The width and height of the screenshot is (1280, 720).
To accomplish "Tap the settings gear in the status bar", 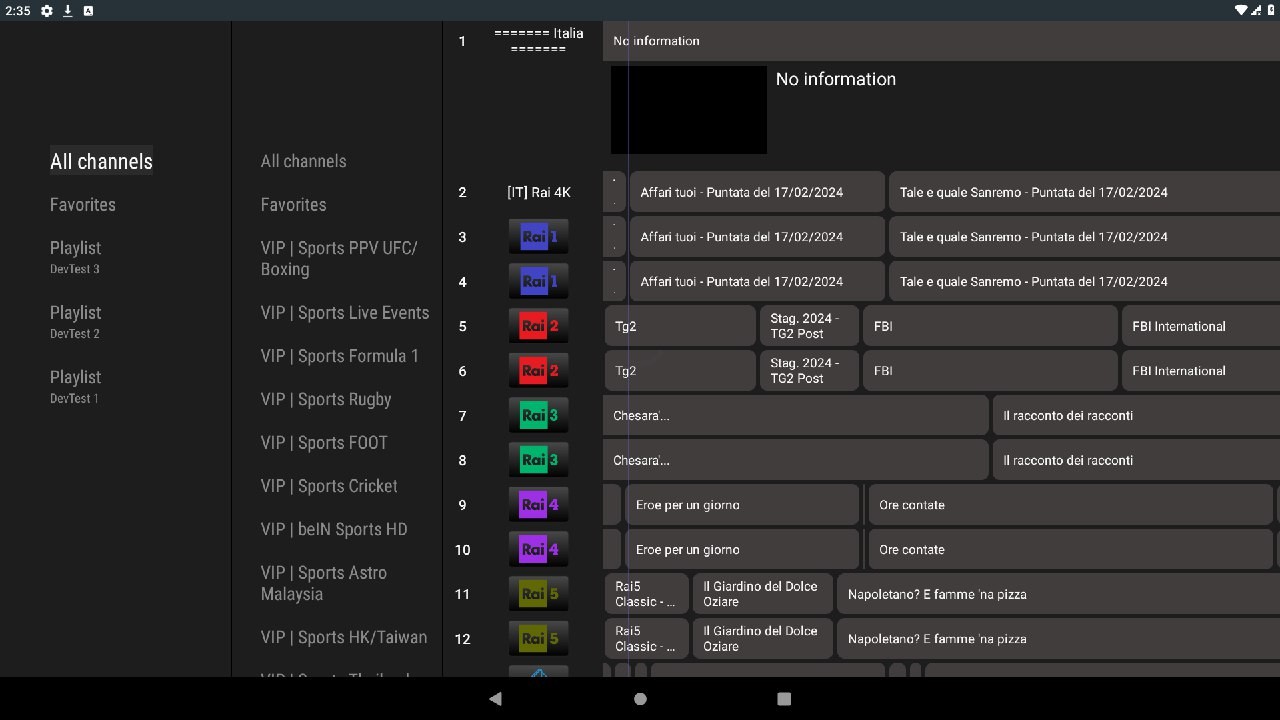I will coord(46,10).
